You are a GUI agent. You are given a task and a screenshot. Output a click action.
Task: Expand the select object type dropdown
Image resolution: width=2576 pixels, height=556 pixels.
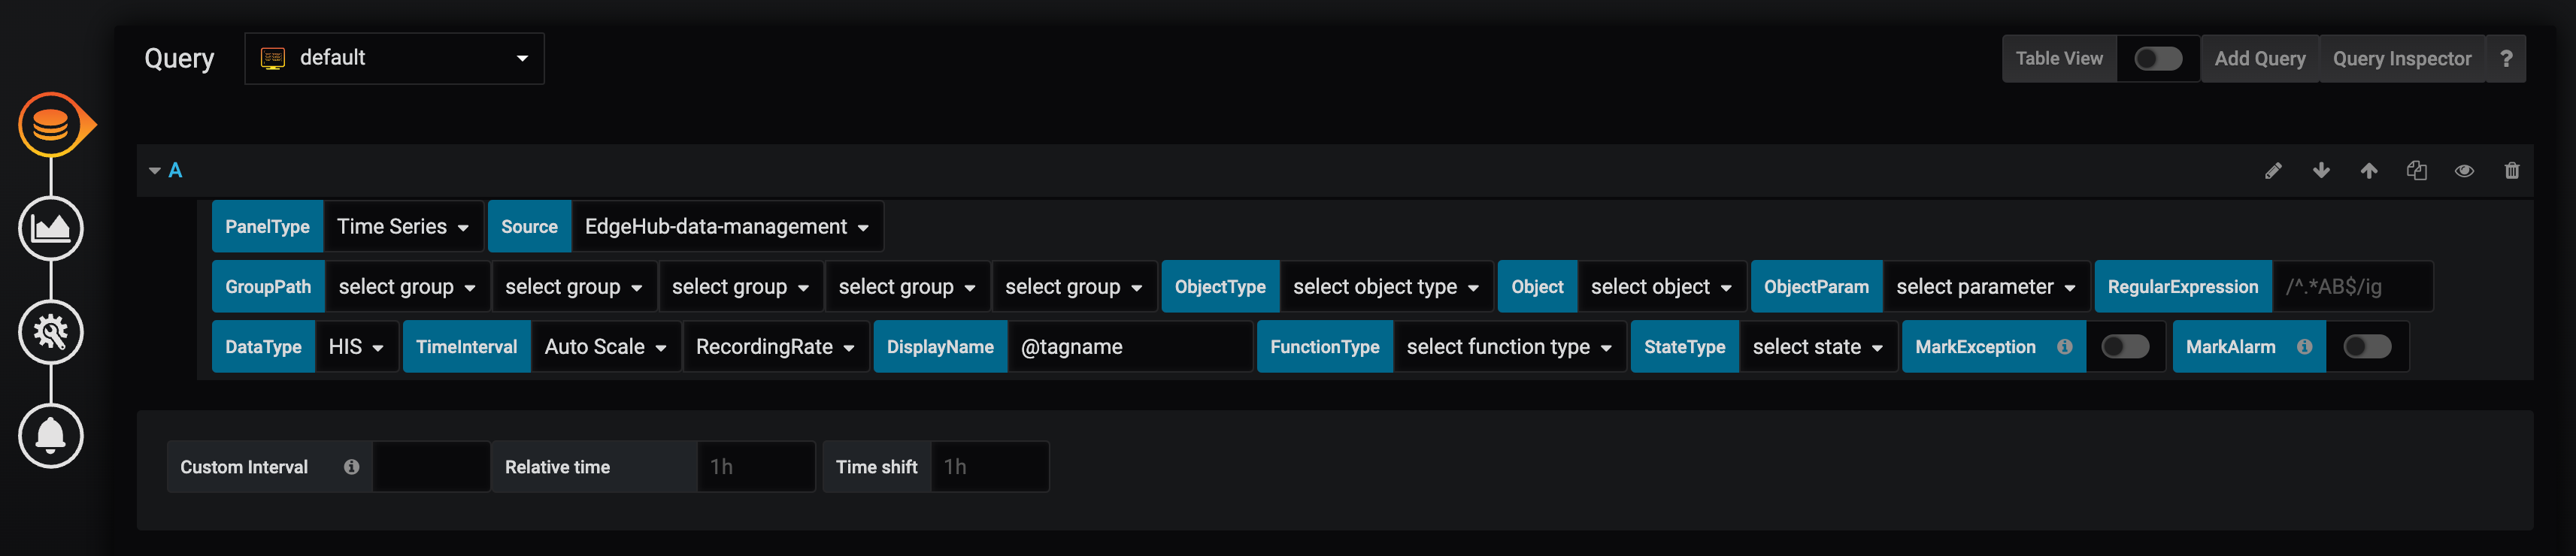pos(1385,287)
